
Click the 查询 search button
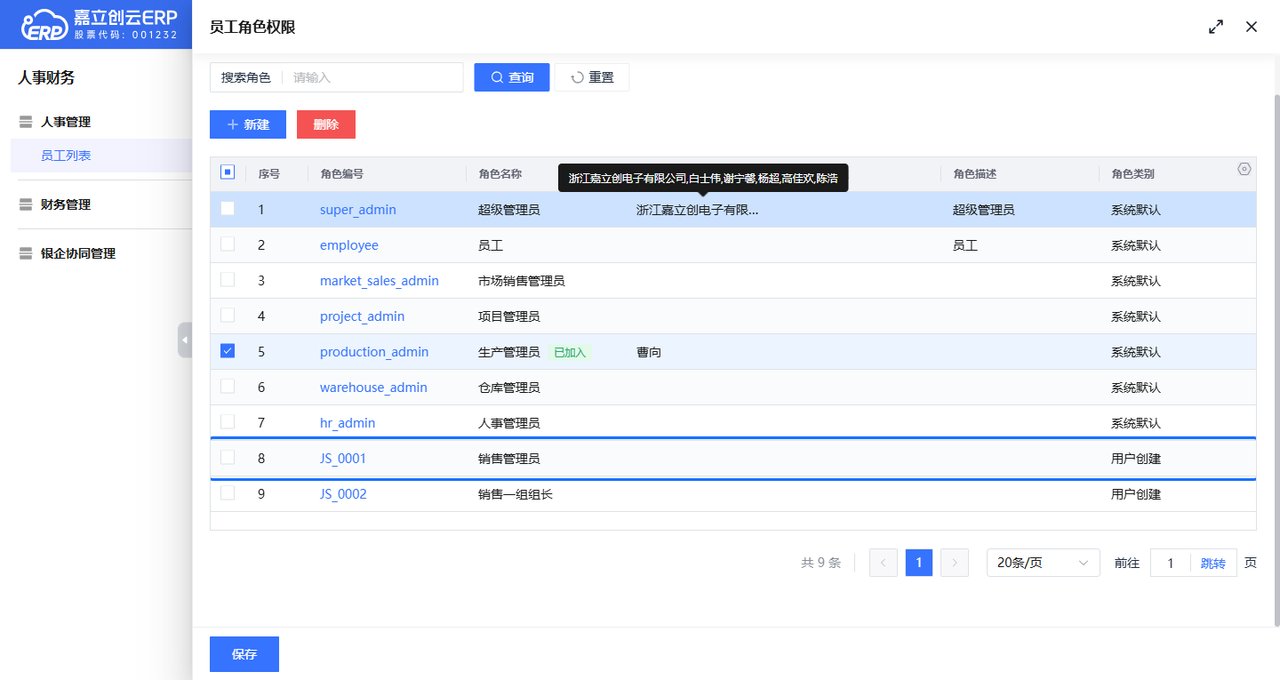(512, 77)
